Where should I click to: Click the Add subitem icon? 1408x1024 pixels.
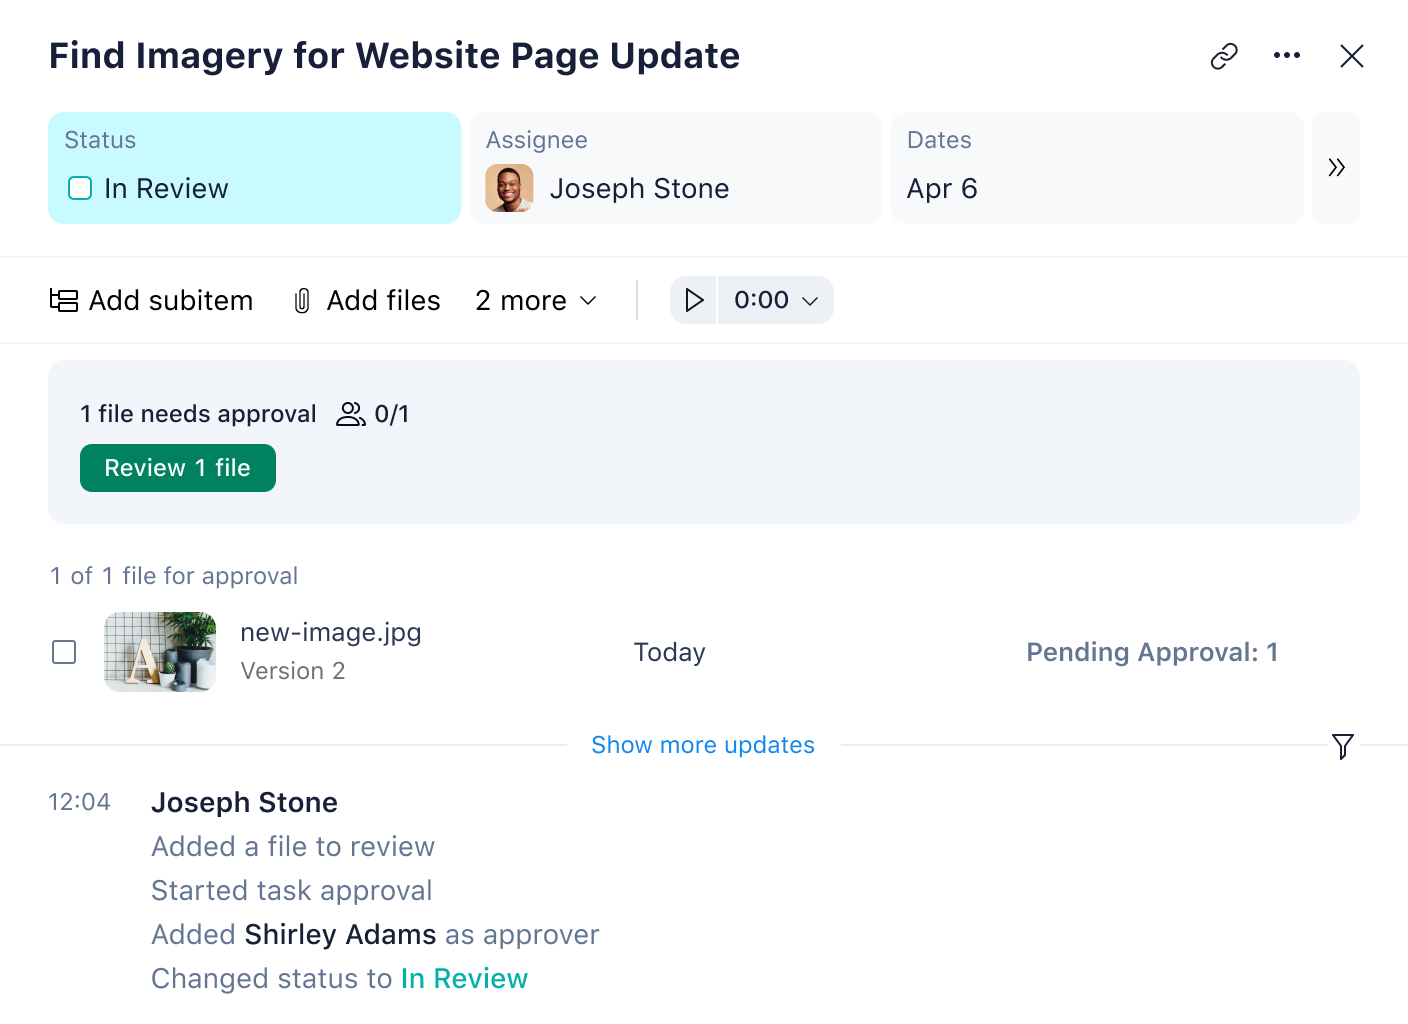[x=62, y=300]
